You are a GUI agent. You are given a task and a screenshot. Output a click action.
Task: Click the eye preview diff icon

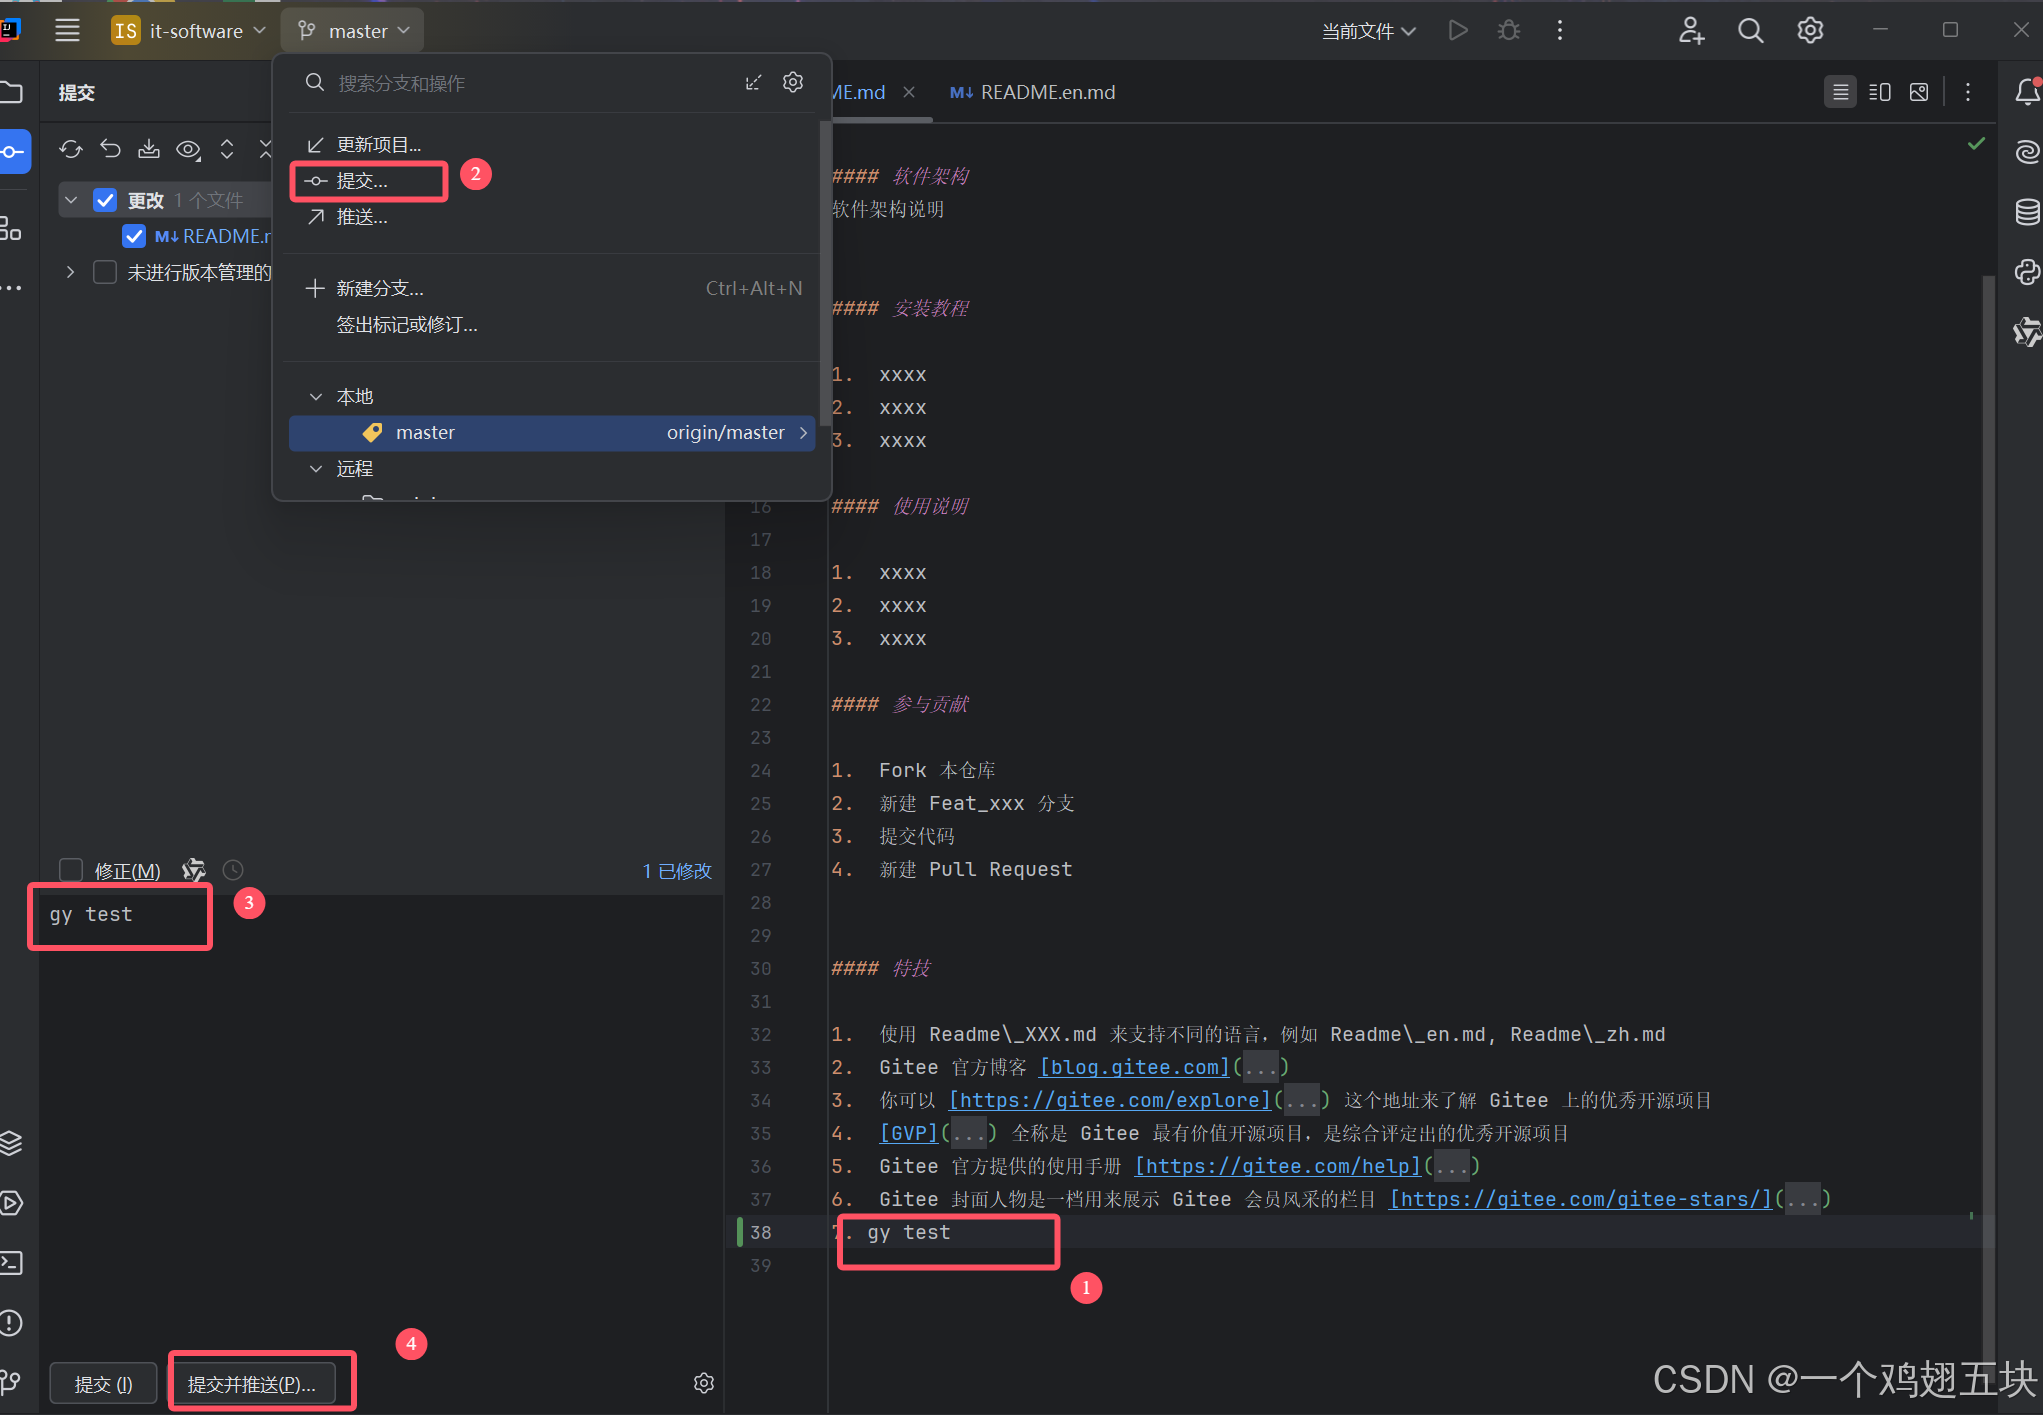(188, 149)
